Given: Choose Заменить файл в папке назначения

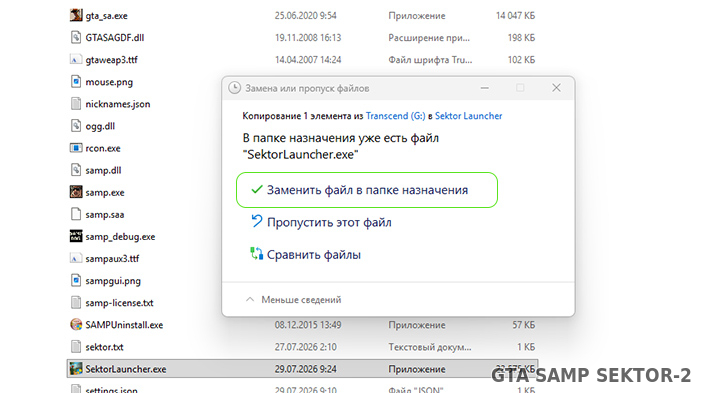Looking at the screenshot, I should (367, 190).
